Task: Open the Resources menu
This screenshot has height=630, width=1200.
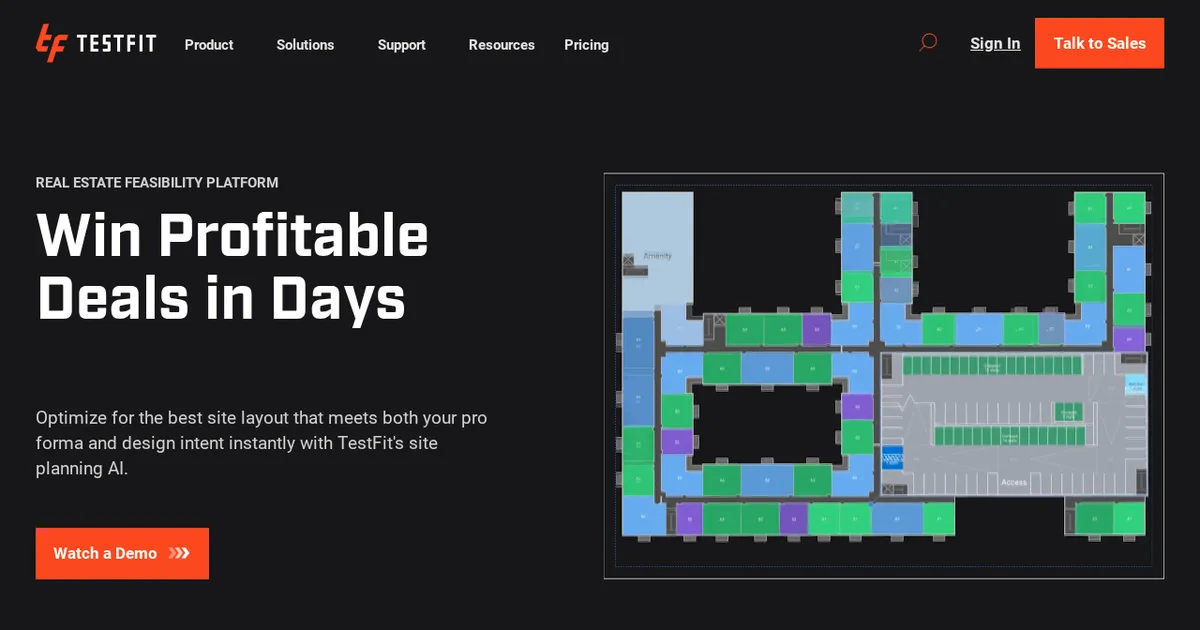Action: [501, 45]
